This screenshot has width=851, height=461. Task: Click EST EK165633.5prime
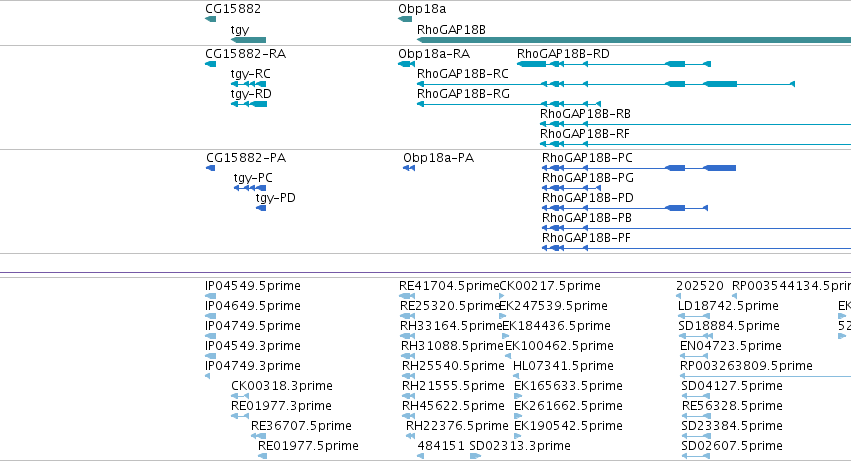tap(568, 387)
